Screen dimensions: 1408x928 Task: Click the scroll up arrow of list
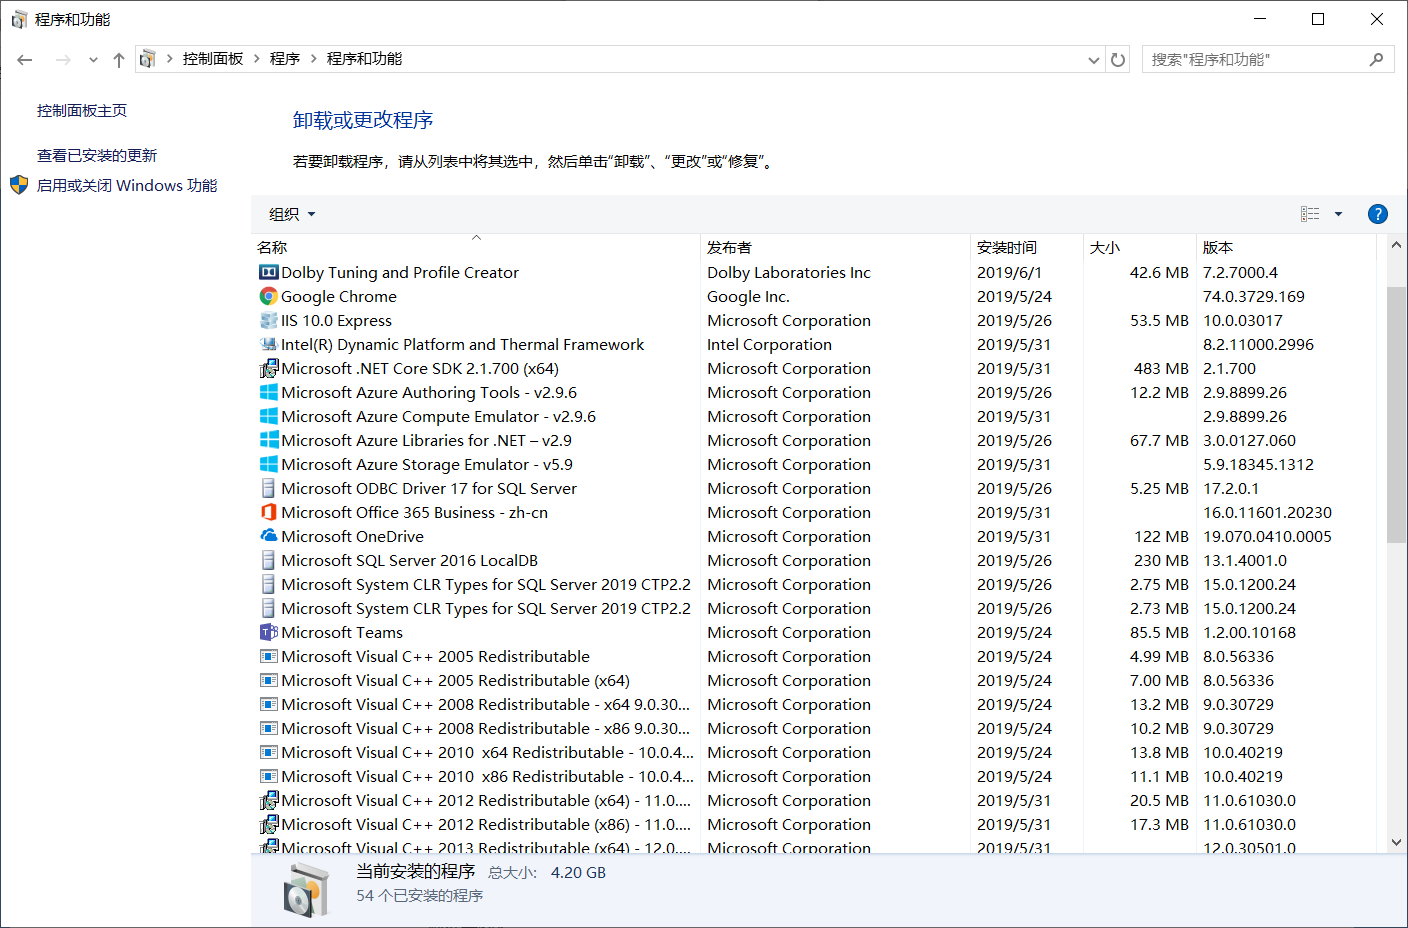pos(1397,244)
